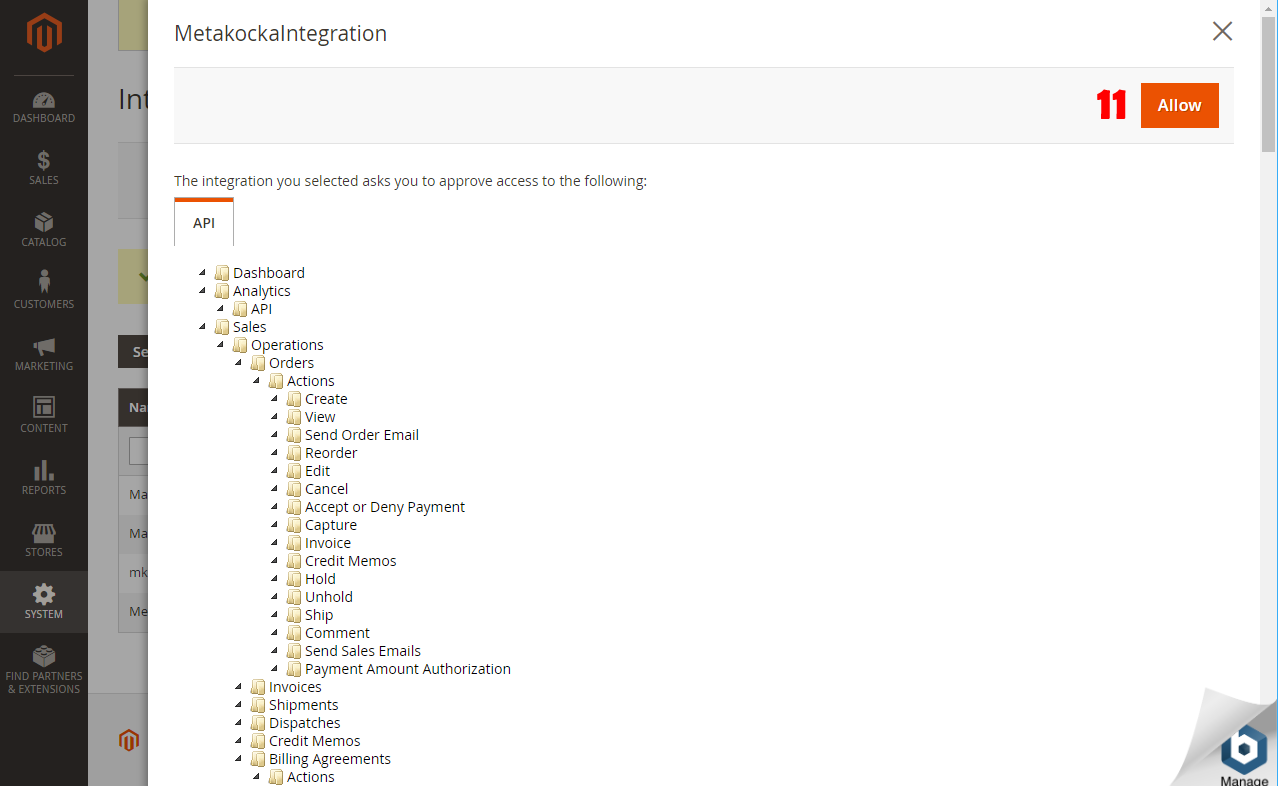
Task: Open the Dashboard sidebar menu
Action: (44, 108)
